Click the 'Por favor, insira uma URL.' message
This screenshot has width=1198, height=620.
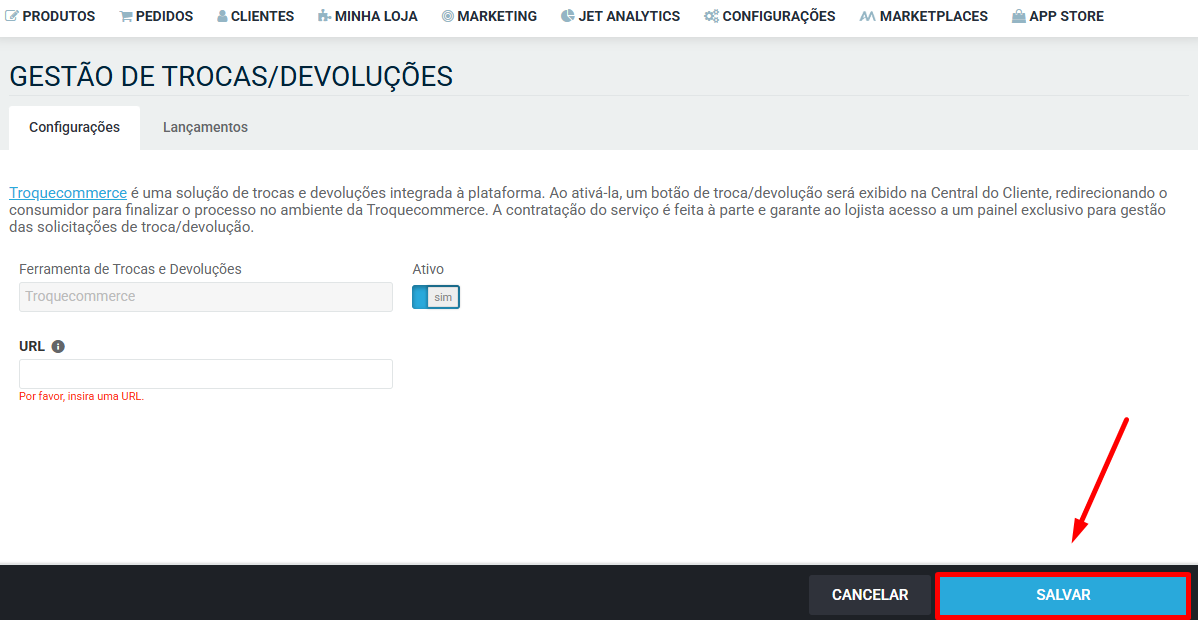(82, 397)
